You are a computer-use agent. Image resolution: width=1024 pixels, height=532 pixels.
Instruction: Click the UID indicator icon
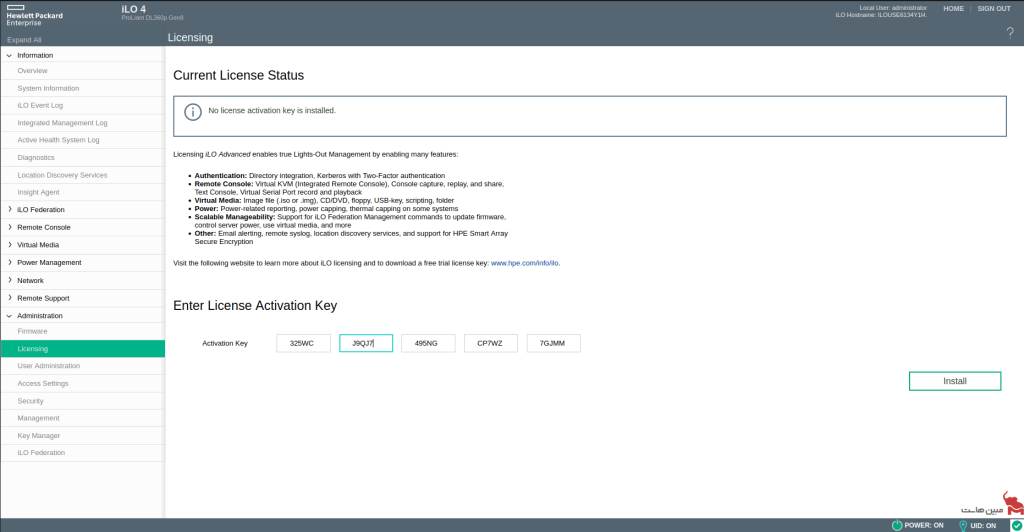point(963,525)
